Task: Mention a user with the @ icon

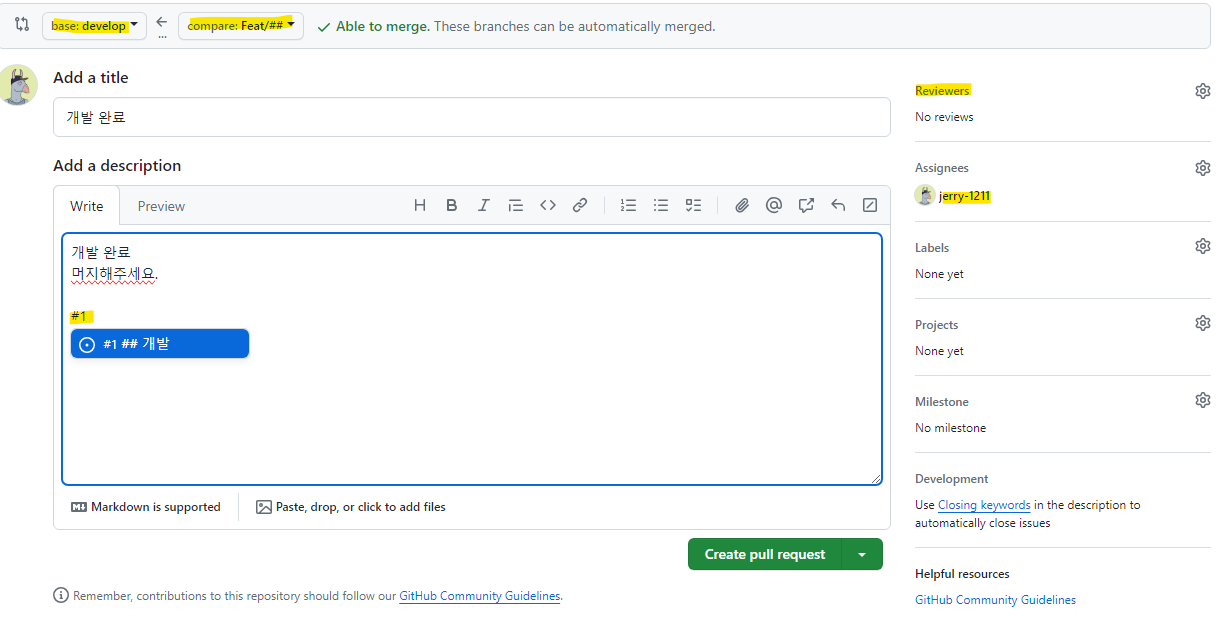Action: click(x=773, y=205)
